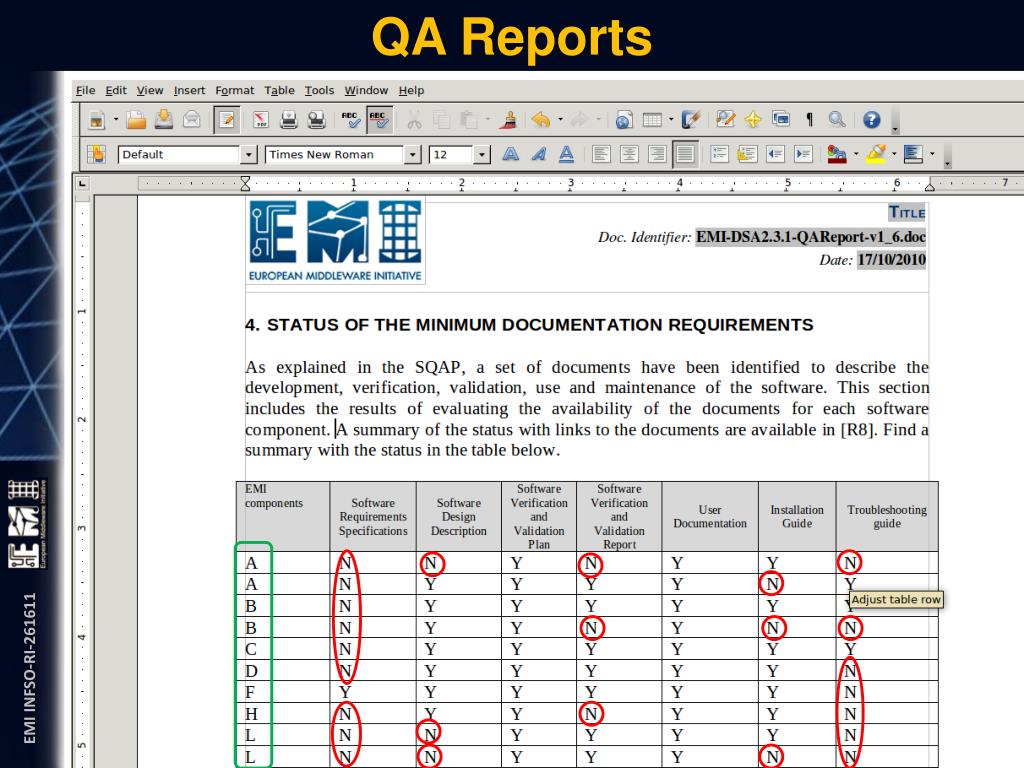Open the File menu

click(x=86, y=90)
